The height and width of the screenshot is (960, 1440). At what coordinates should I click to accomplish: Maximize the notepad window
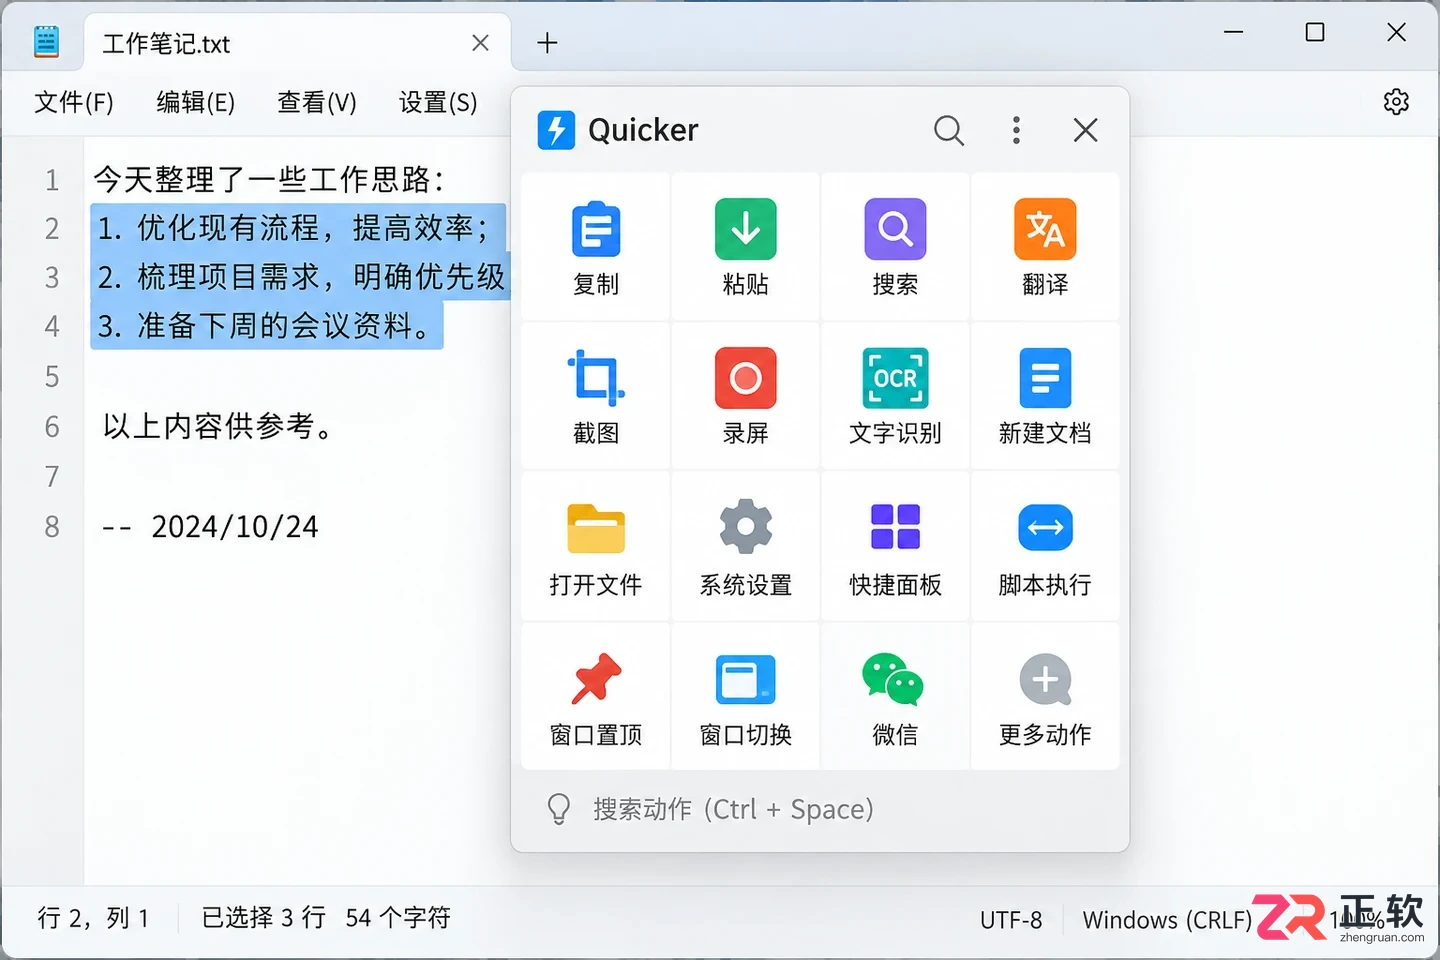click(x=1315, y=32)
